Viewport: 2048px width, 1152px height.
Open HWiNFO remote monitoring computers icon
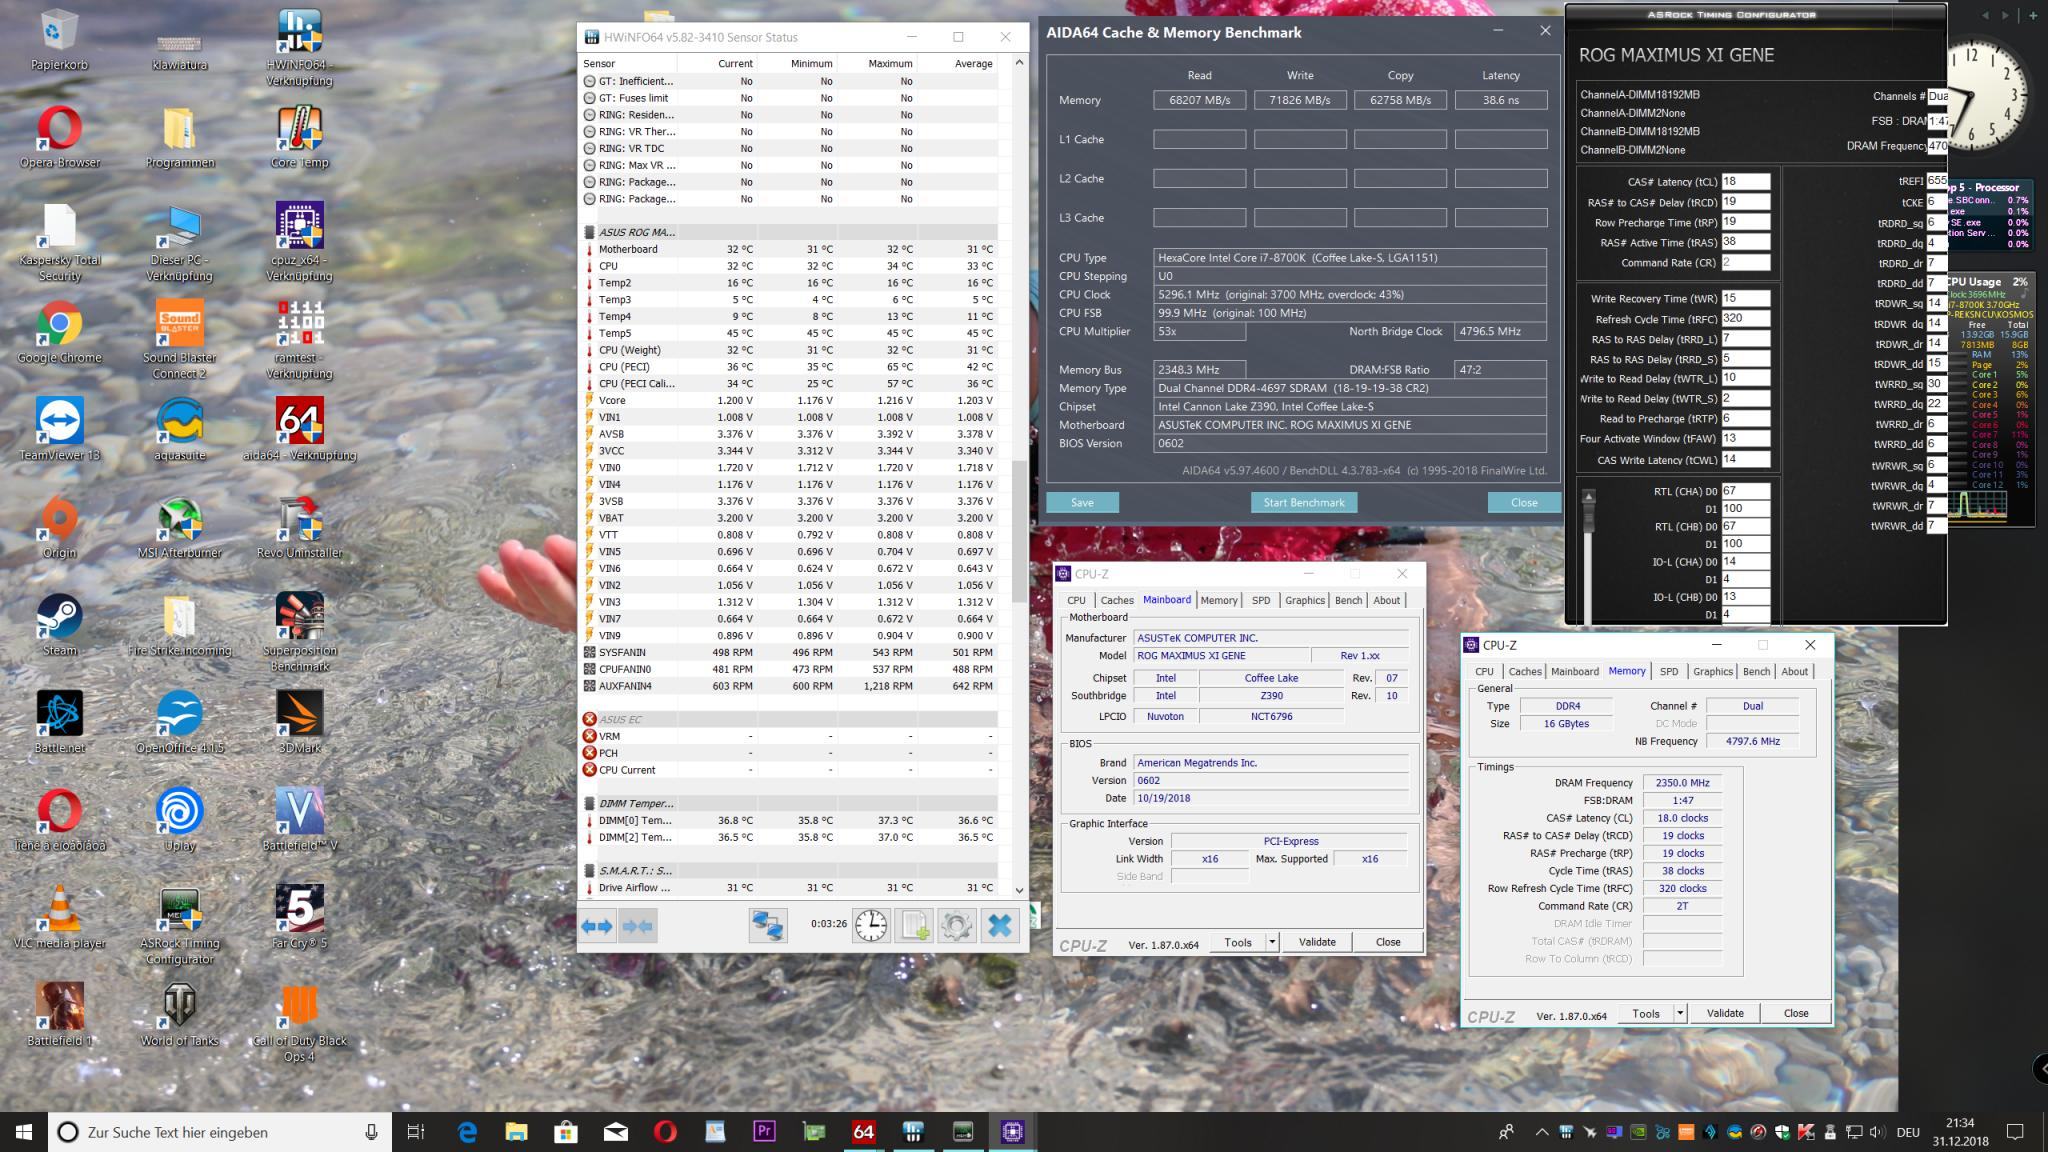point(767,926)
